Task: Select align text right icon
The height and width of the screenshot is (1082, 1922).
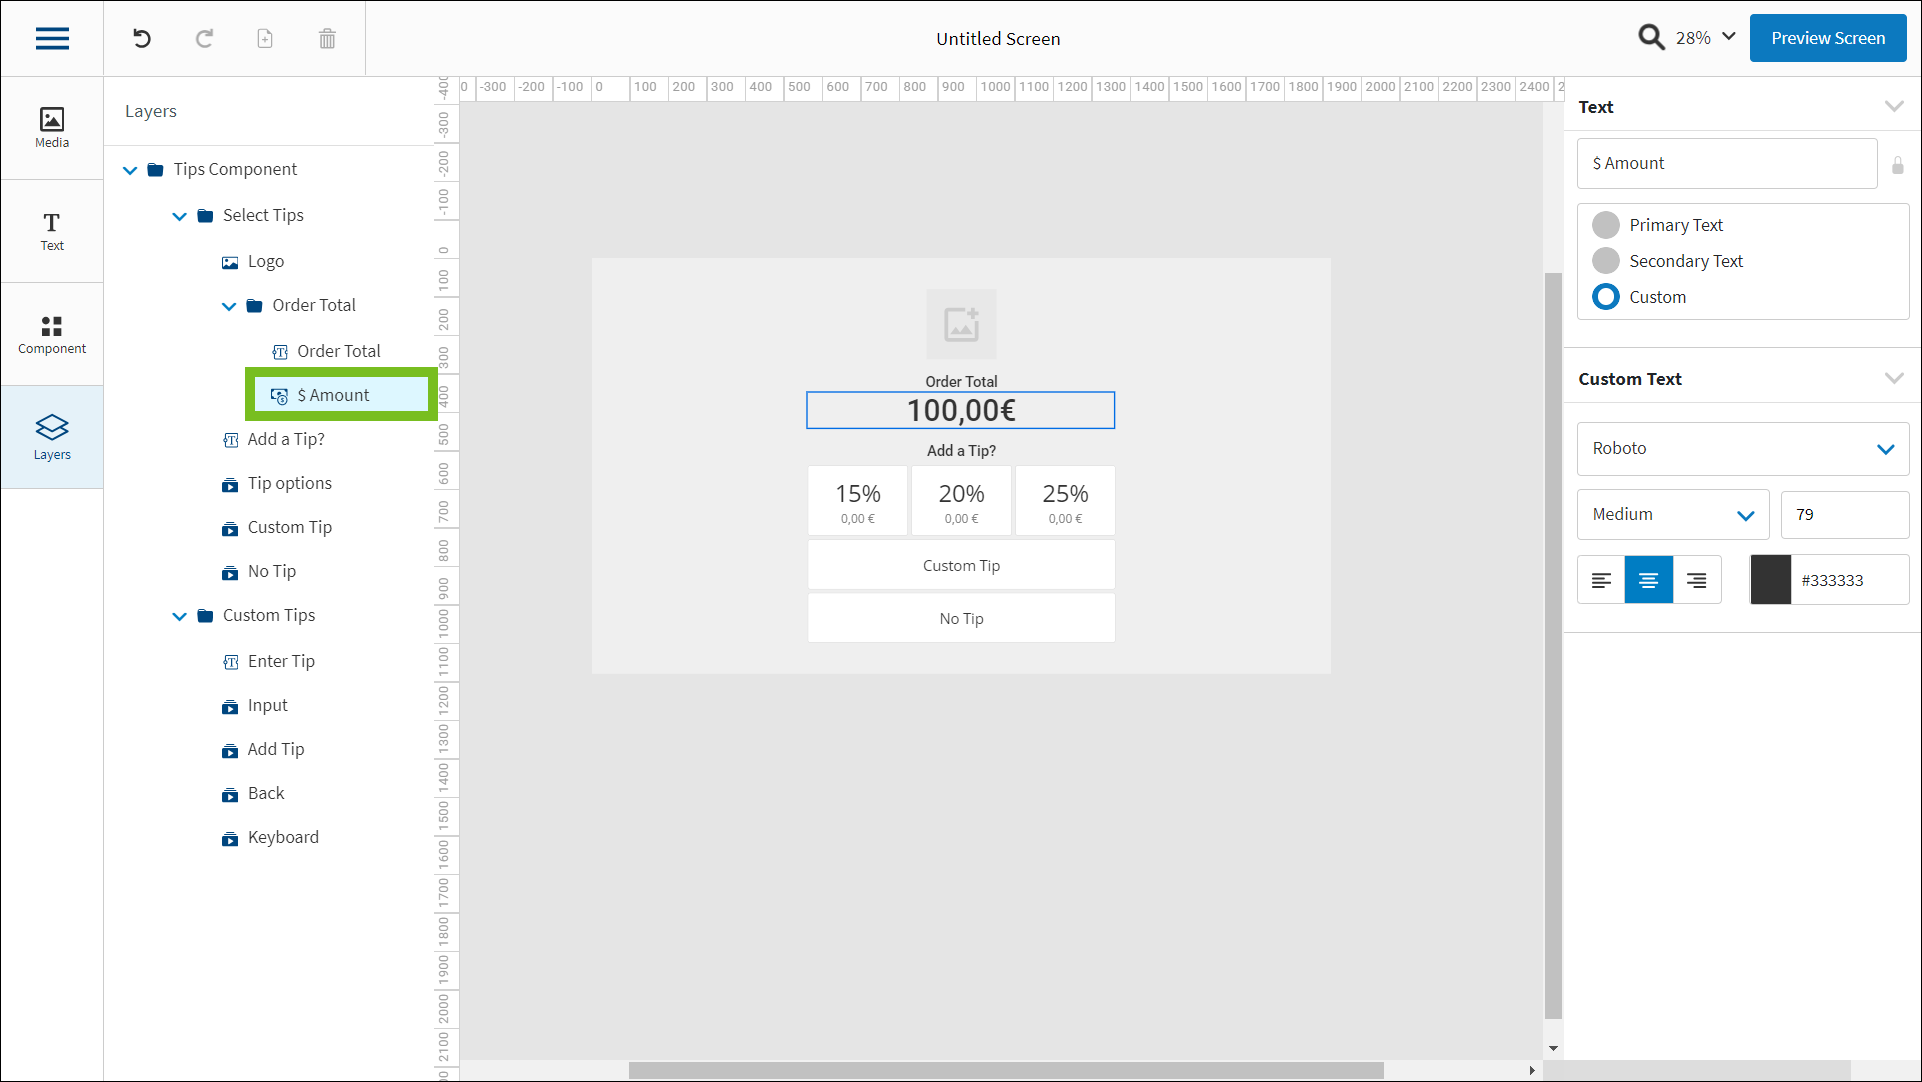Action: point(1697,580)
